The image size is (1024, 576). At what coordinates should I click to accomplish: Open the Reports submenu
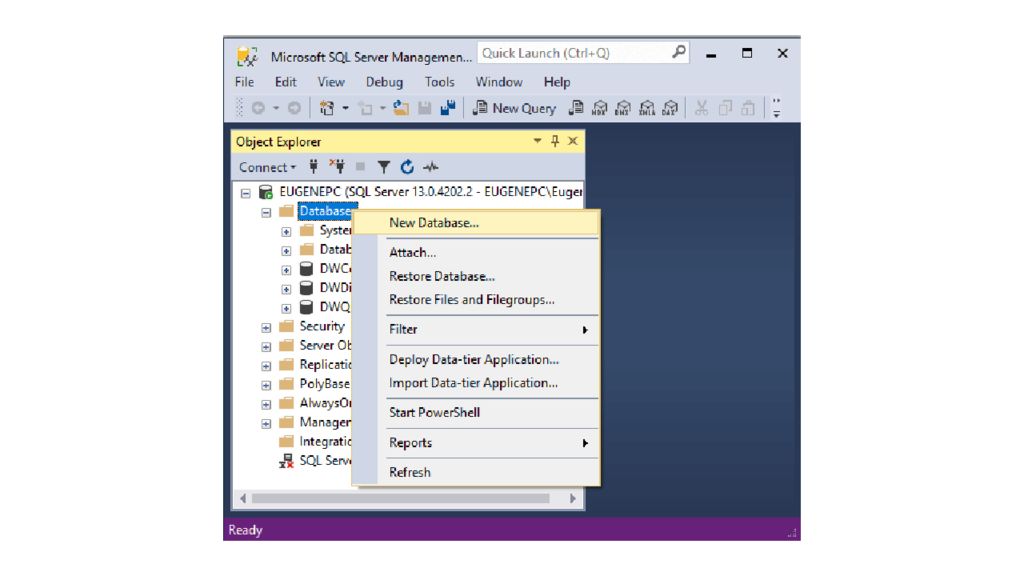[x=476, y=443]
